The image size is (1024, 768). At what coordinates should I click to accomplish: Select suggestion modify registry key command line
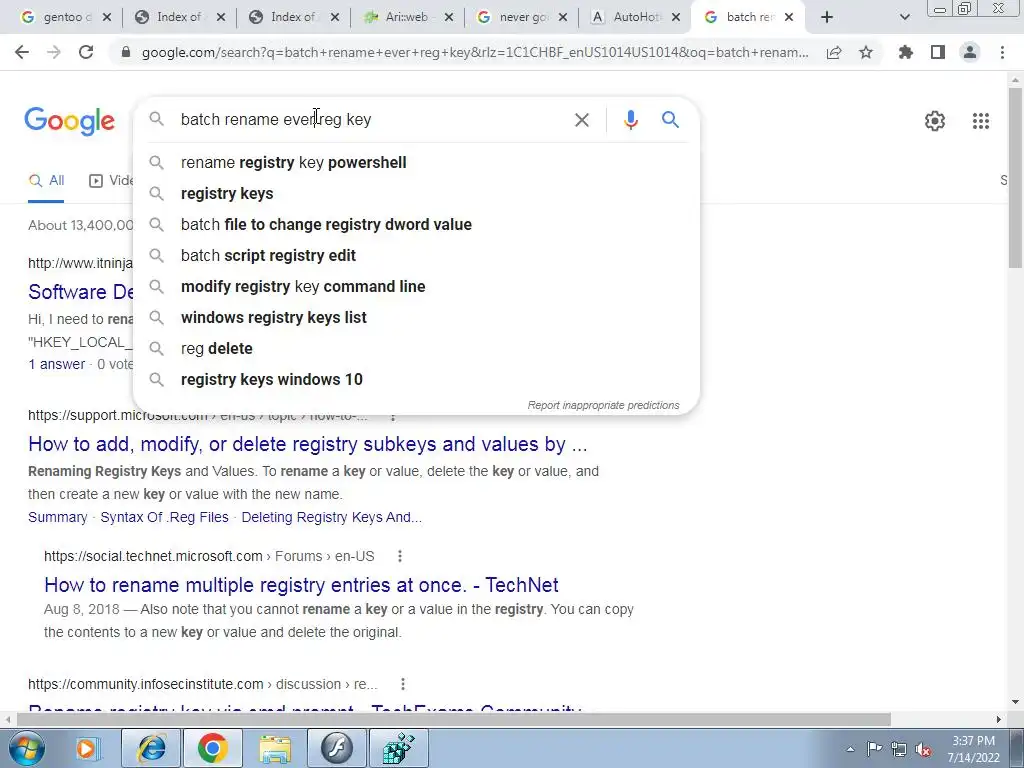click(x=416, y=287)
